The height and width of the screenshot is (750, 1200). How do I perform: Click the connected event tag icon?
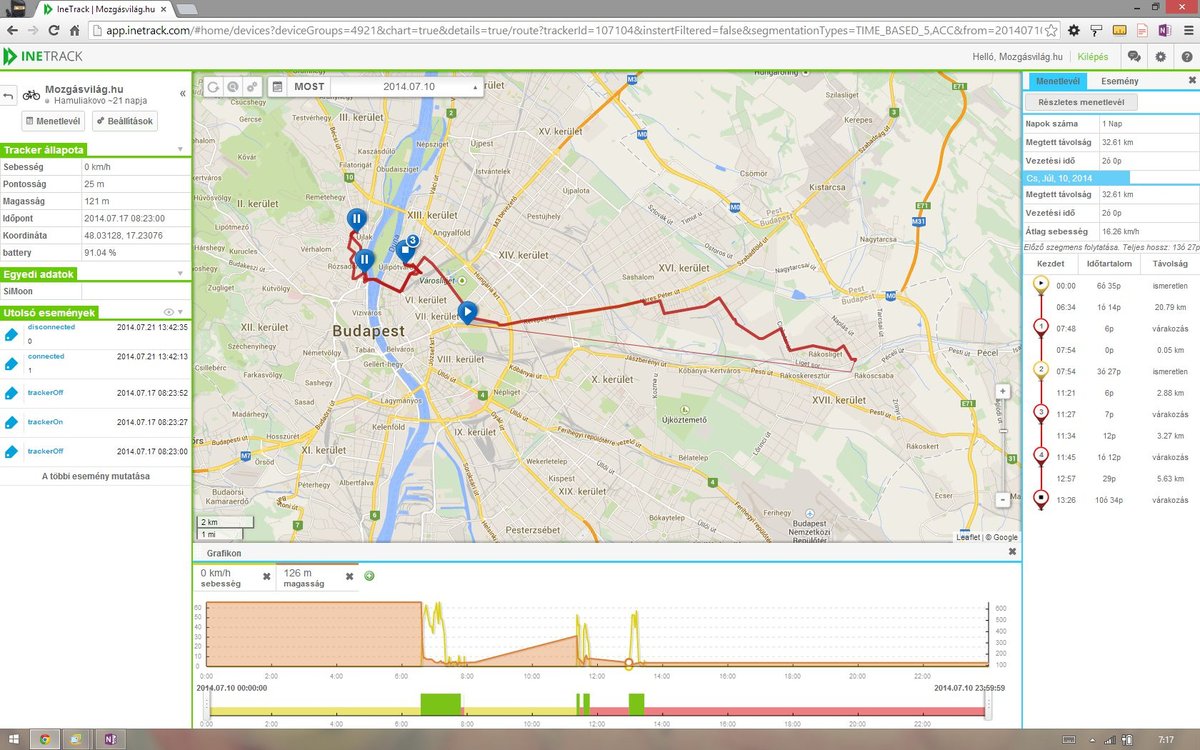[x=12, y=363]
